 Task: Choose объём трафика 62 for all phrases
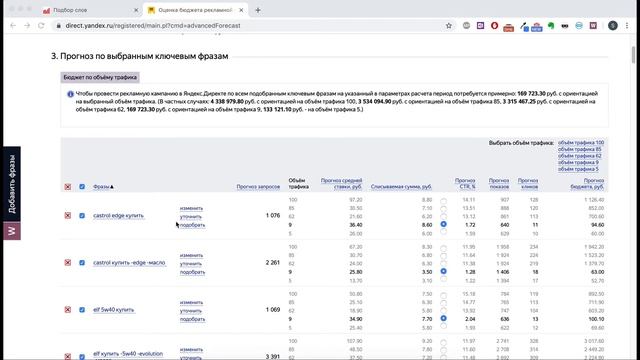point(580,156)
